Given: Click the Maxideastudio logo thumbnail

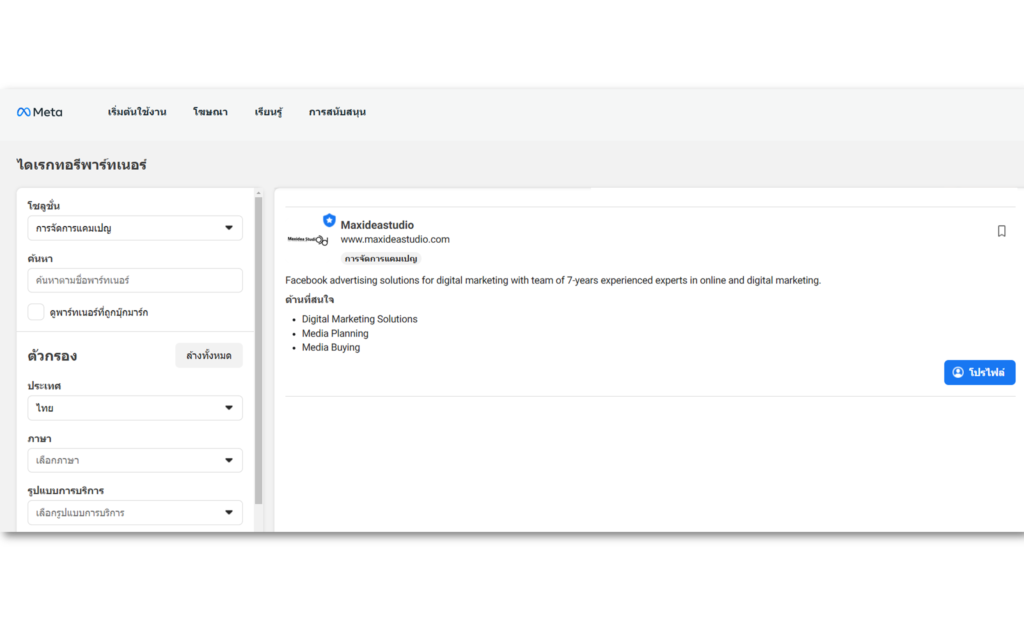Looking at the screenshot, I should [x=307, y=239].
